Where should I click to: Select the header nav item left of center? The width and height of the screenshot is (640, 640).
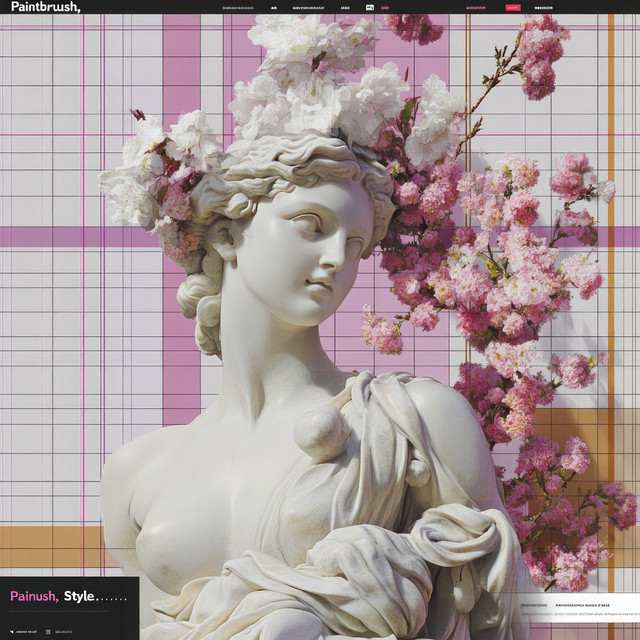(310, 7)
